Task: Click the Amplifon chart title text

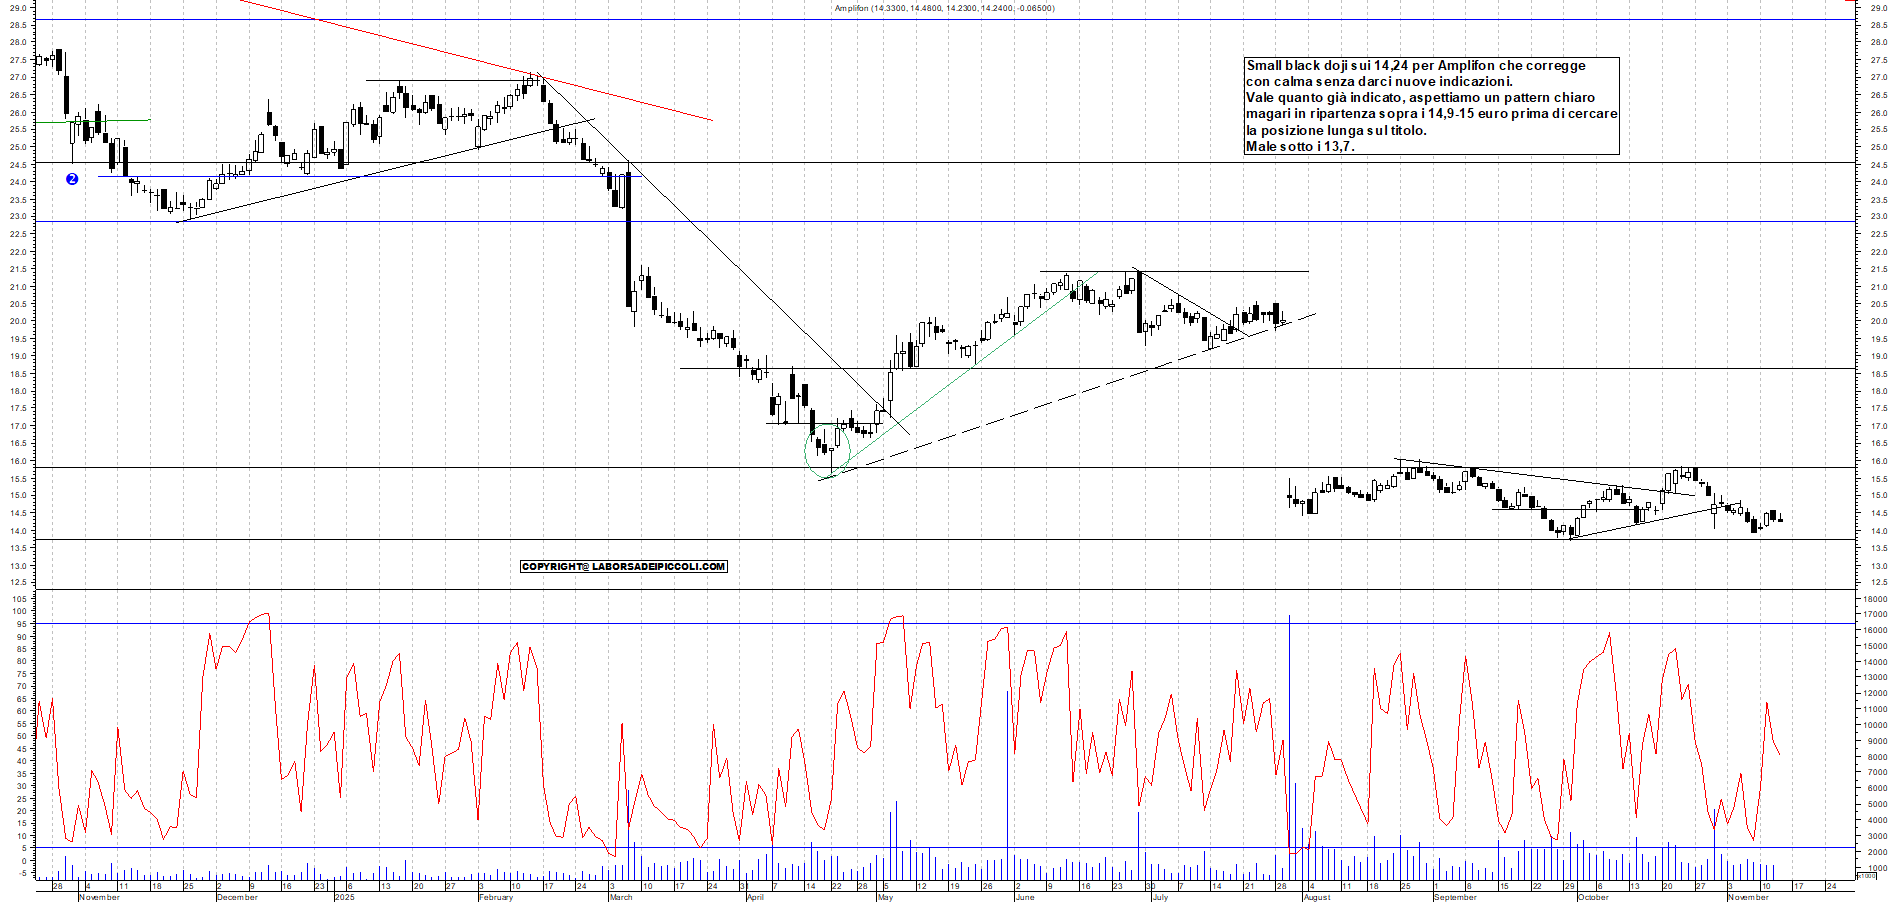Action: (944, 9)
